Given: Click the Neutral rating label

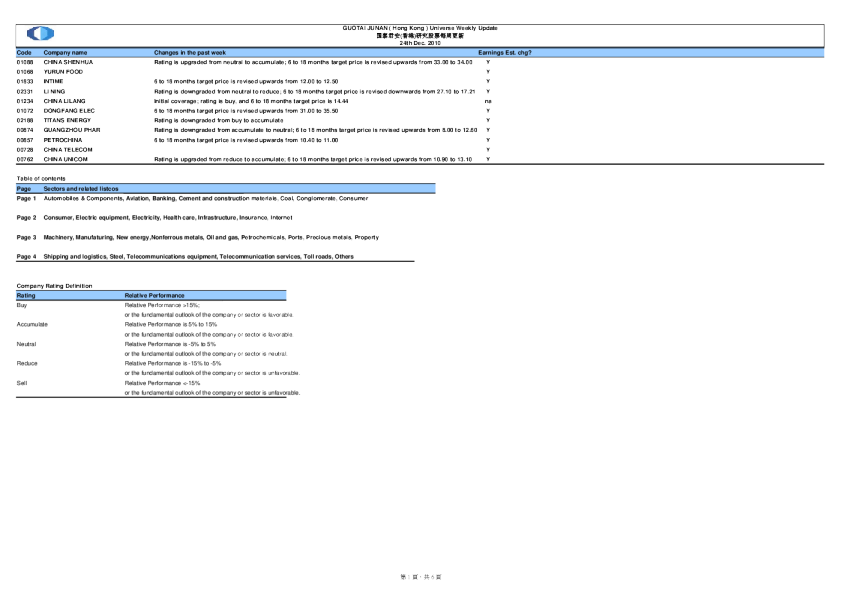Looking at the screenshot, I should coord(27,343).
